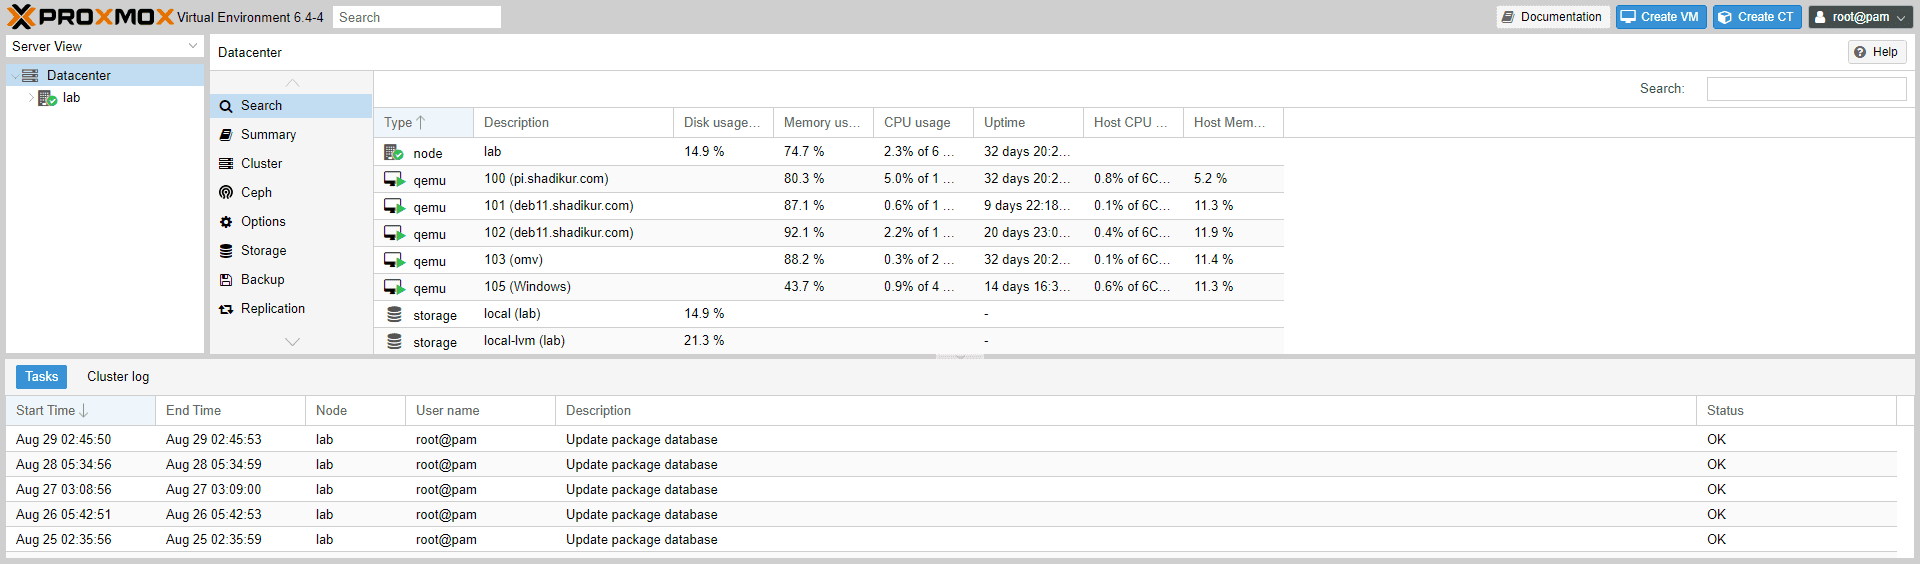Click the Documentation button
Viewport: 1920px width, 564px height.
(x=1553, y=17)
